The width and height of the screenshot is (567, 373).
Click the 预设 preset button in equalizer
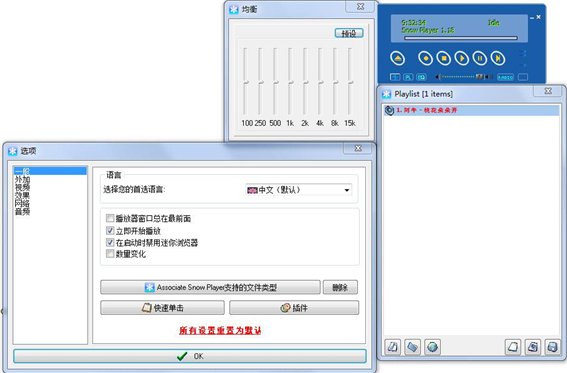click(349, 33)
